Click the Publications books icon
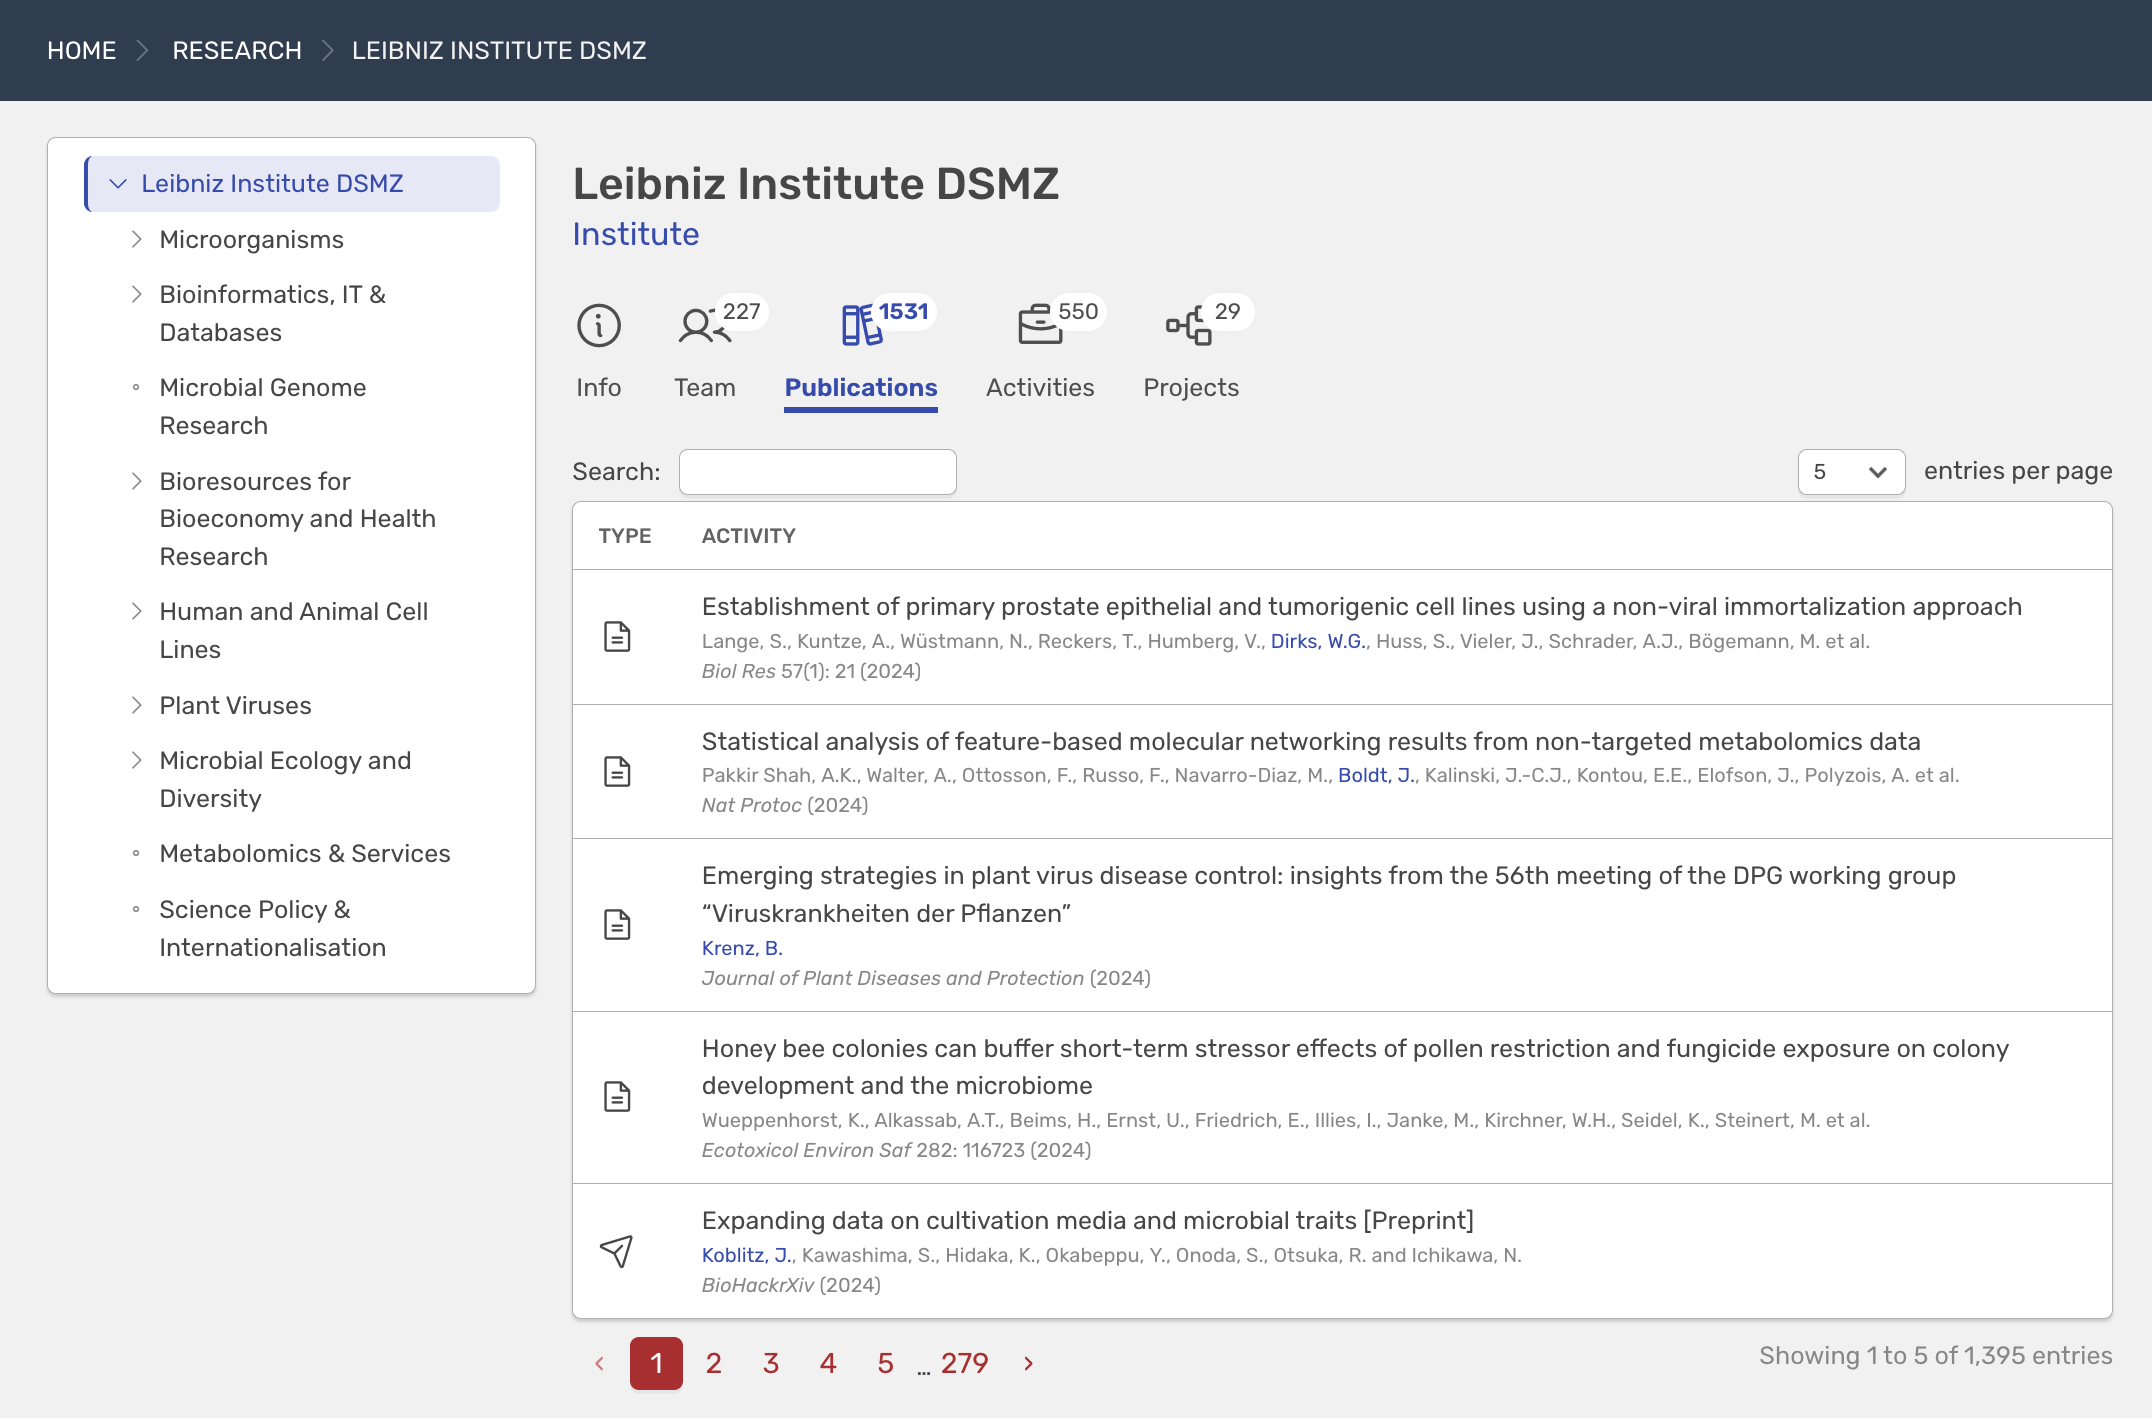The width and height of the screenshot is (2152, 1418). coord(861,326)
